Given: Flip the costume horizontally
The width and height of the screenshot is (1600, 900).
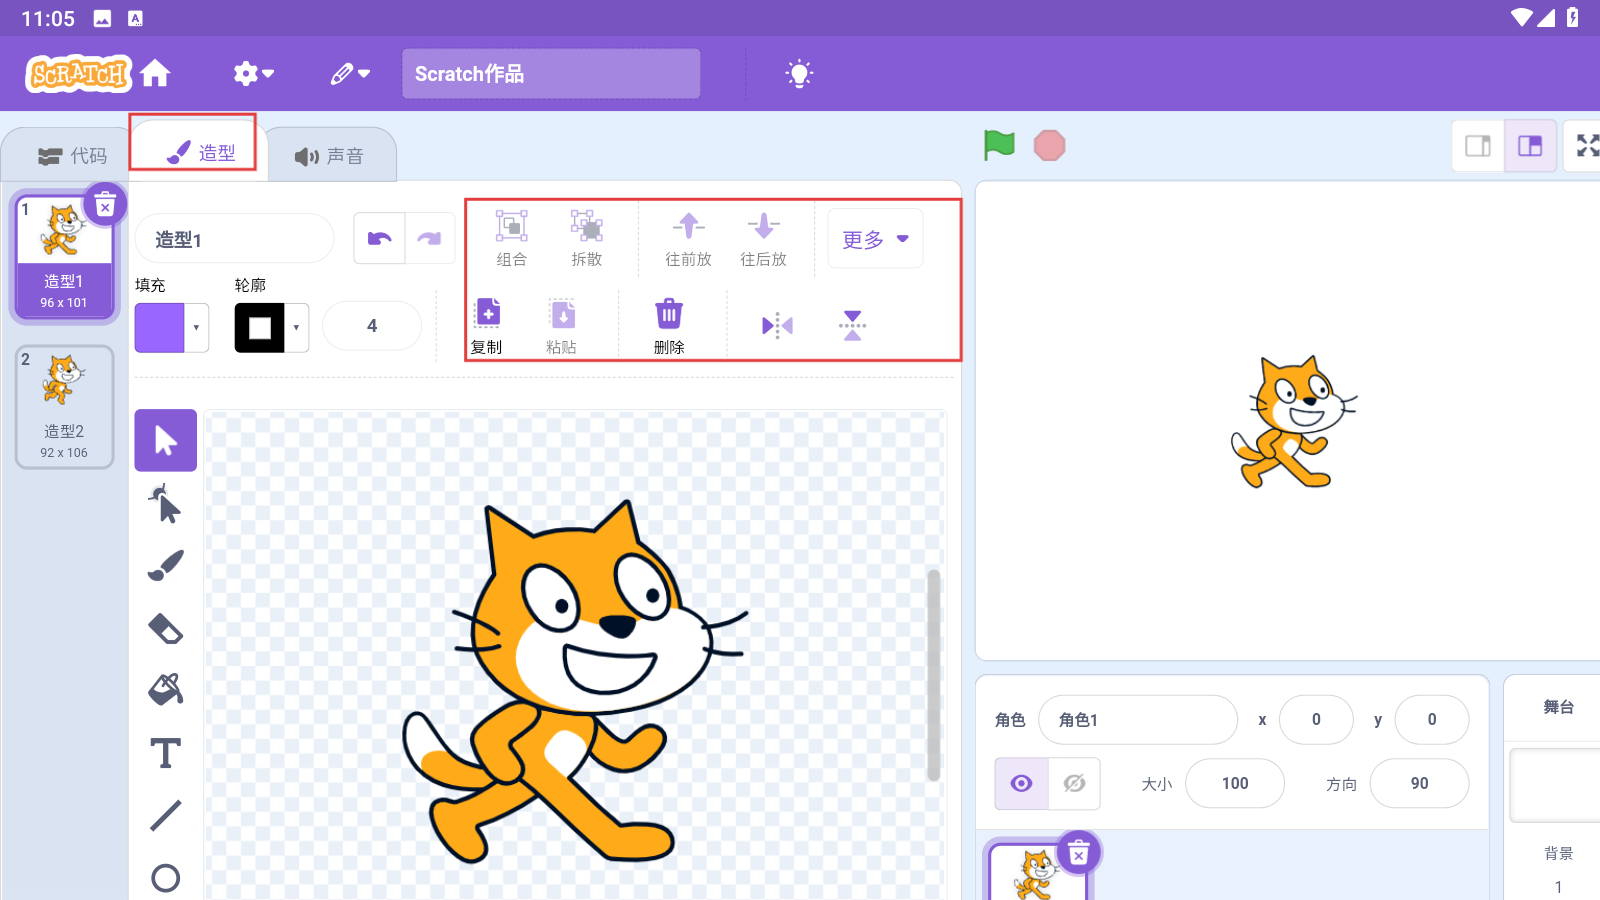Looking at the screenshot, I should point(777,325).
